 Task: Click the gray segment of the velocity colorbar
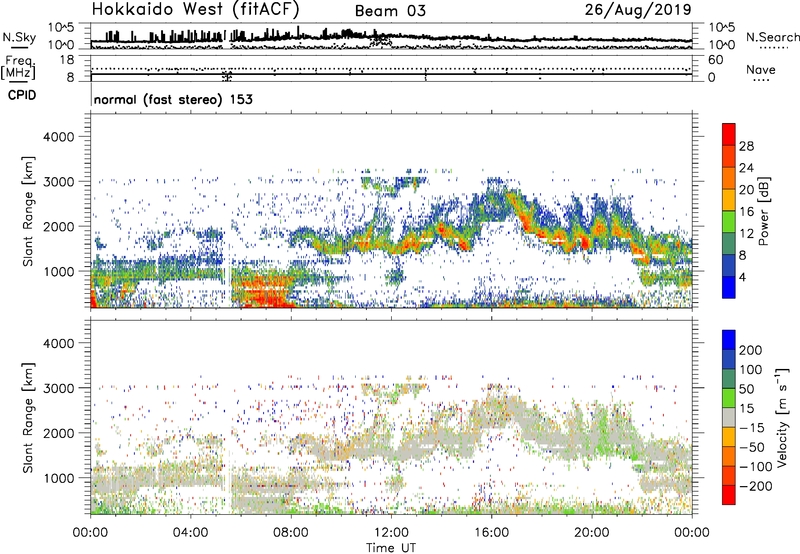pos(729,417)
